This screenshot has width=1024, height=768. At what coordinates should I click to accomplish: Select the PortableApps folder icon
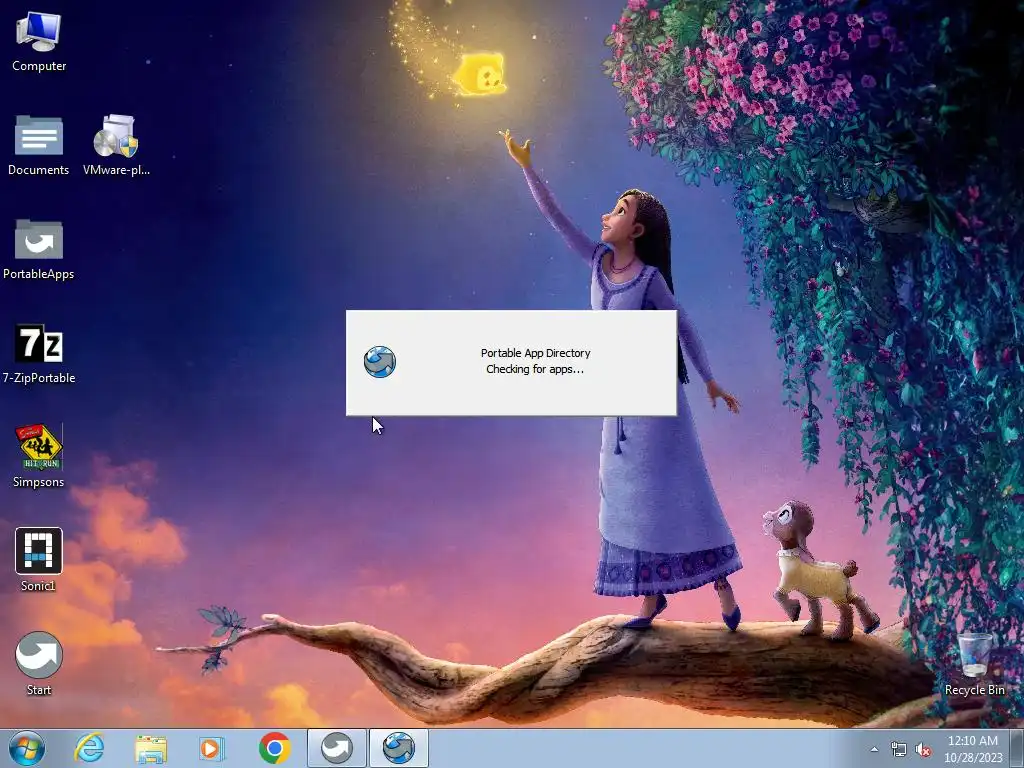pos(39,249)
